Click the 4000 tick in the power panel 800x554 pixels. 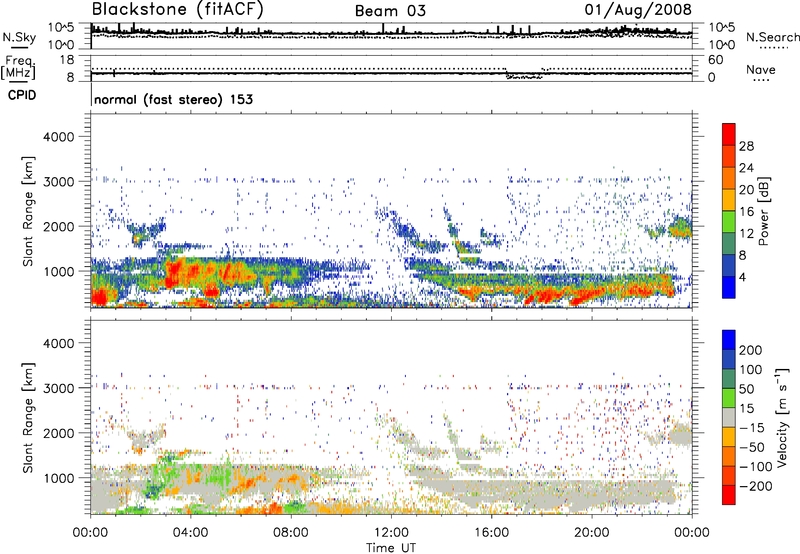(x=58, y=137)
